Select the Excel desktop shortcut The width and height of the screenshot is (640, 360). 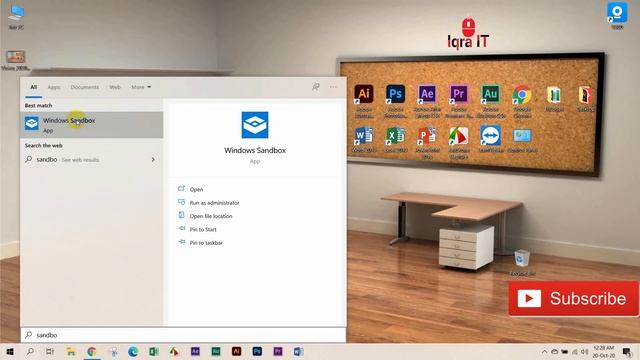[x=396, y=139]
